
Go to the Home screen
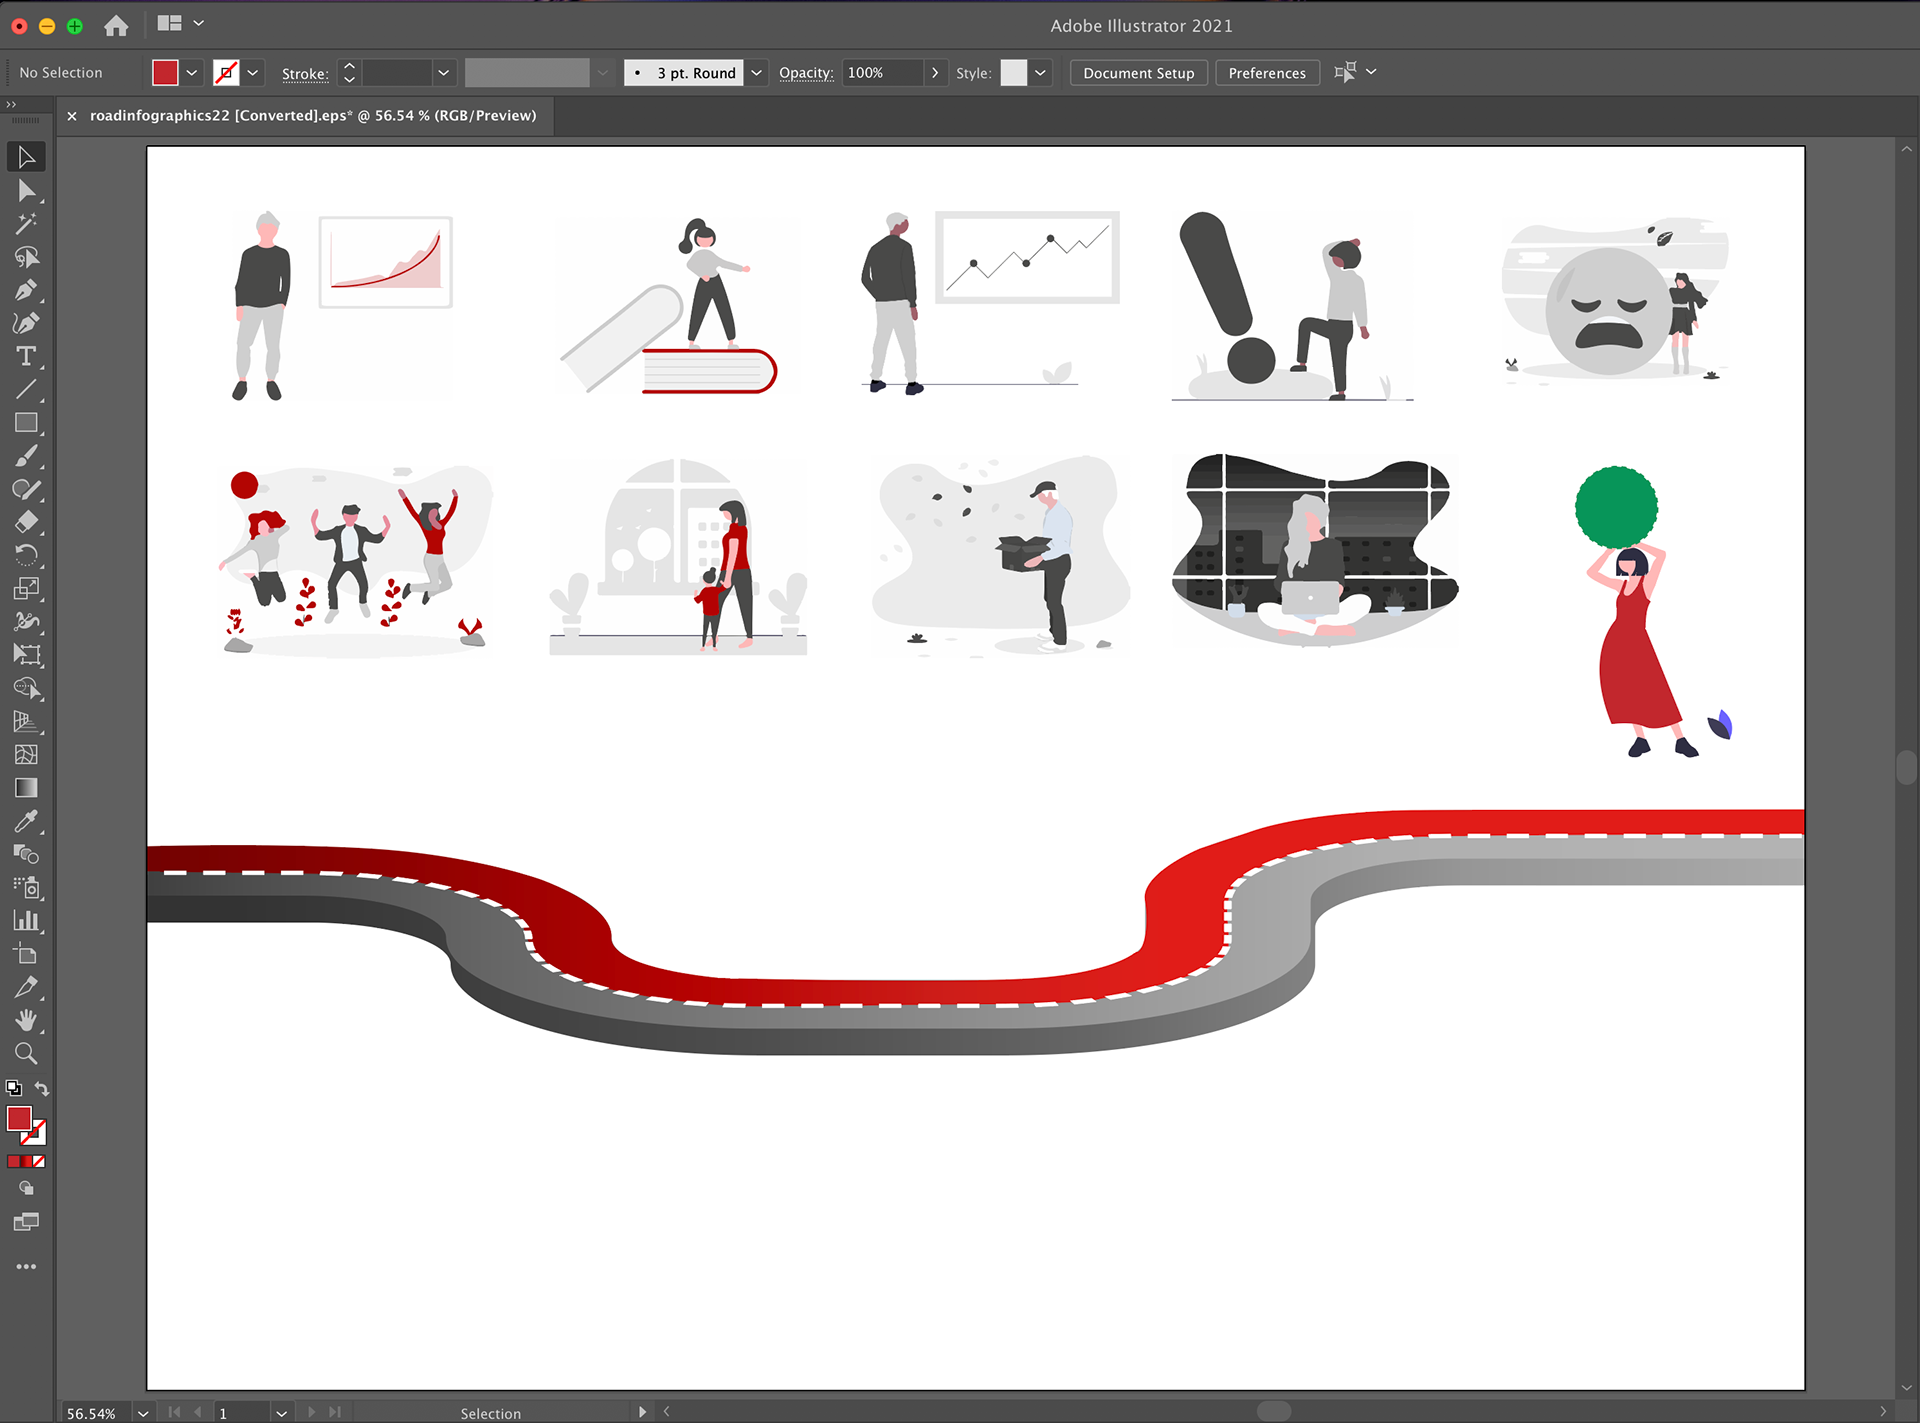pos(116,26)
